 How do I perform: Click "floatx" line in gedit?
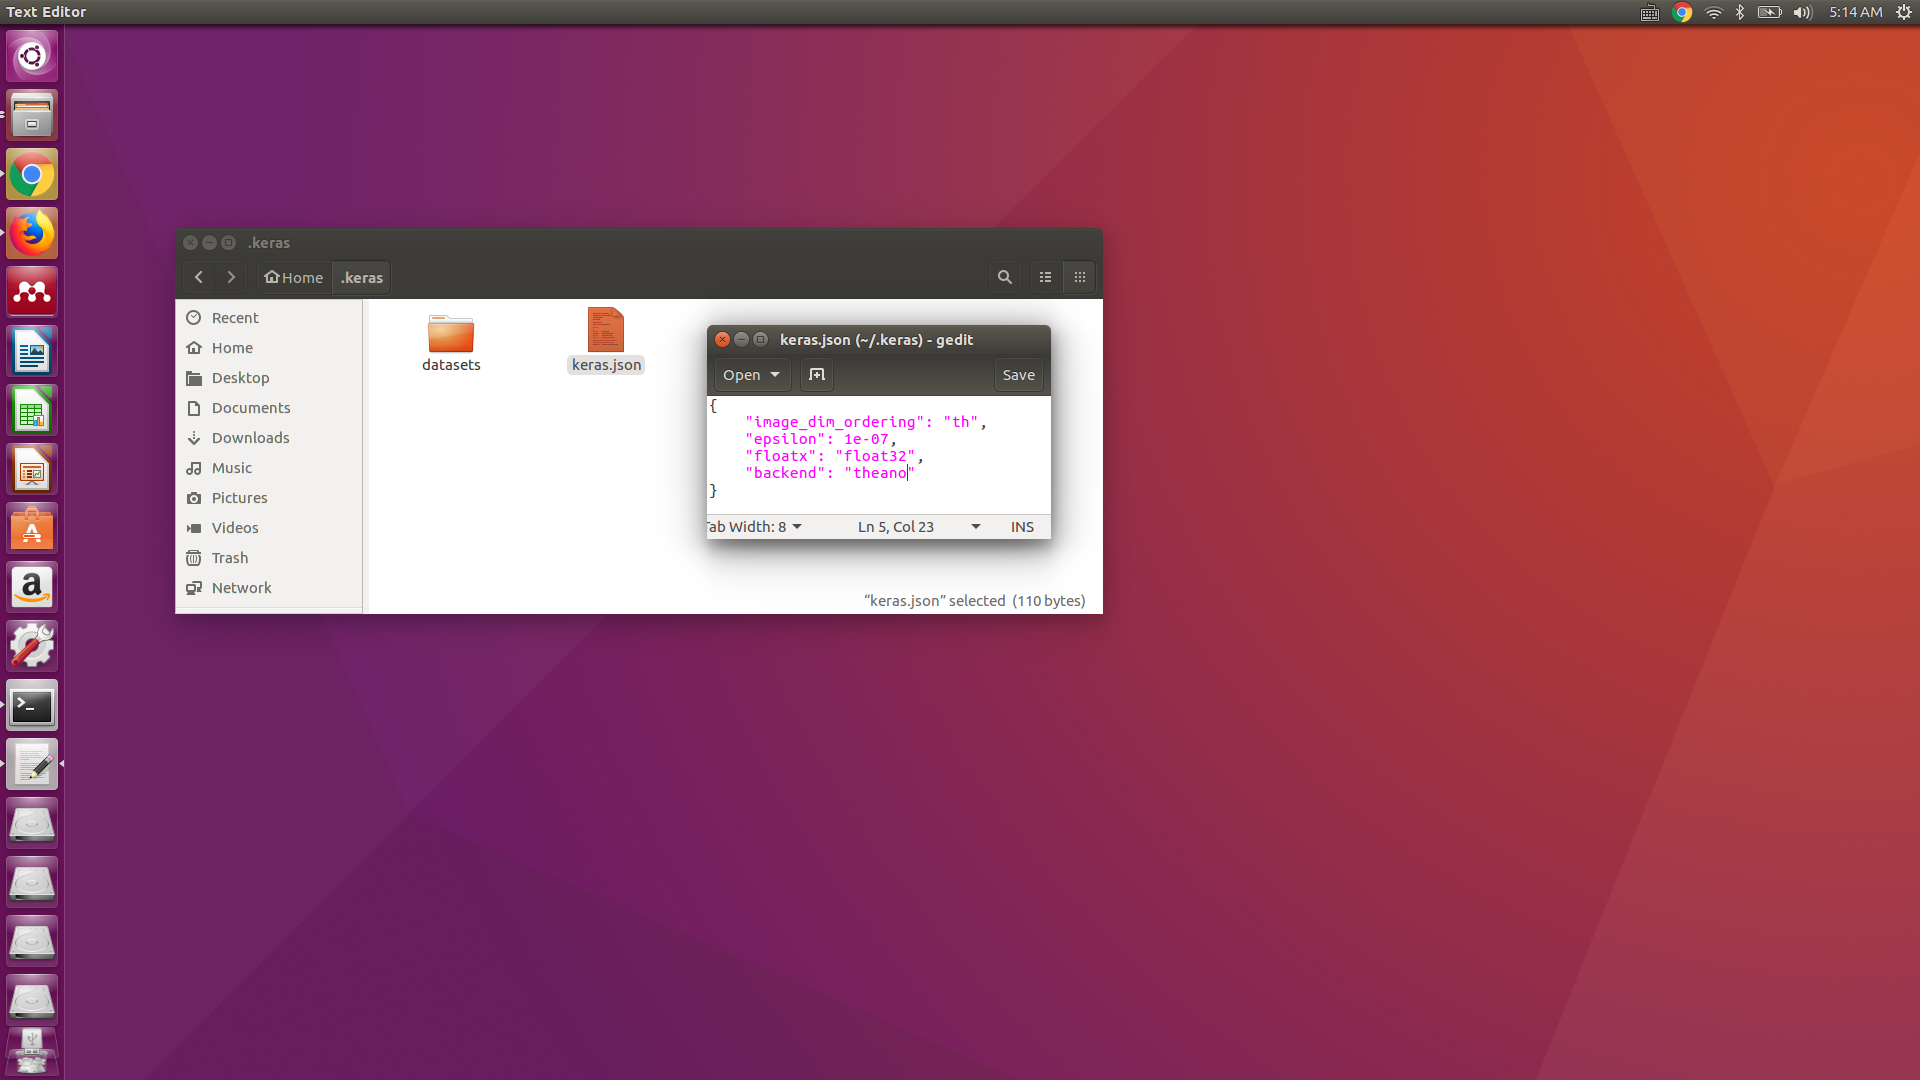834,456
